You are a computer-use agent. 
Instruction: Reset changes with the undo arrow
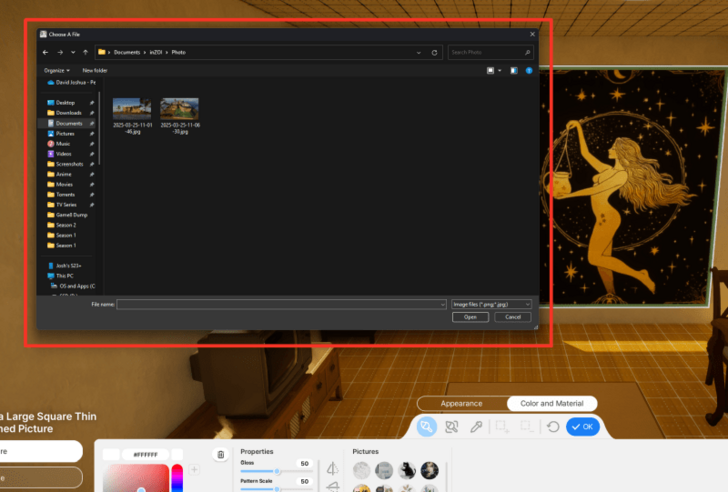coord(552,427)
